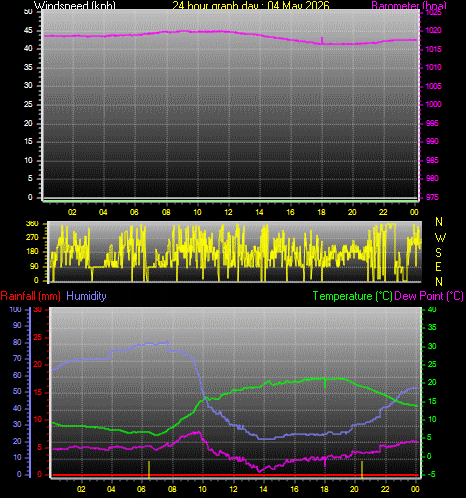Viewport: 466px width, 498px height.
Task: Click 80 on the blue Humidity axis
Action: 17,342
